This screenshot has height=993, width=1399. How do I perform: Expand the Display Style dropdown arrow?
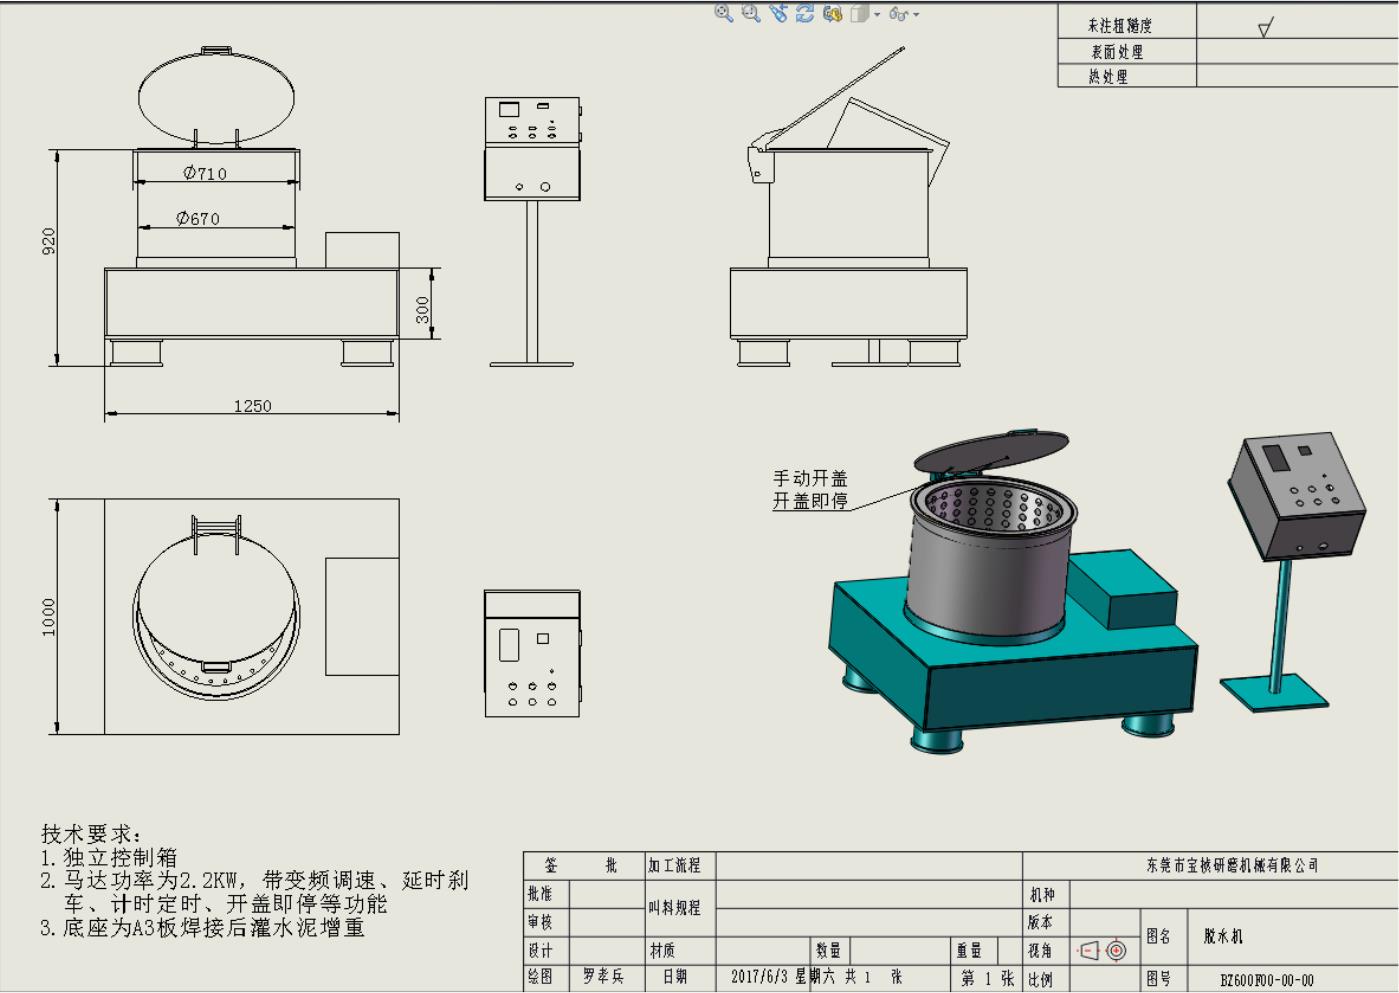(x=877, y=14)
